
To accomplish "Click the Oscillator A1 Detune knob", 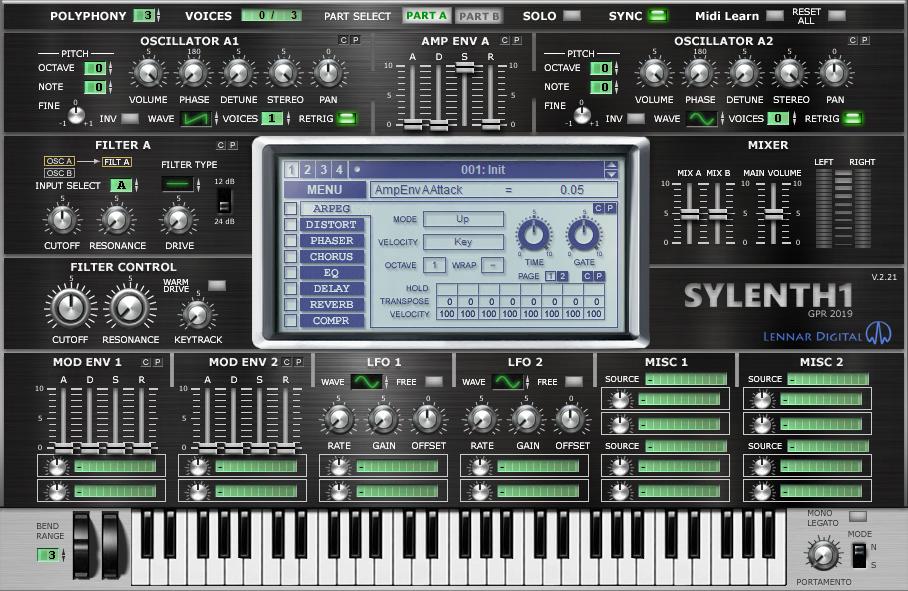I will click(238, 74).
